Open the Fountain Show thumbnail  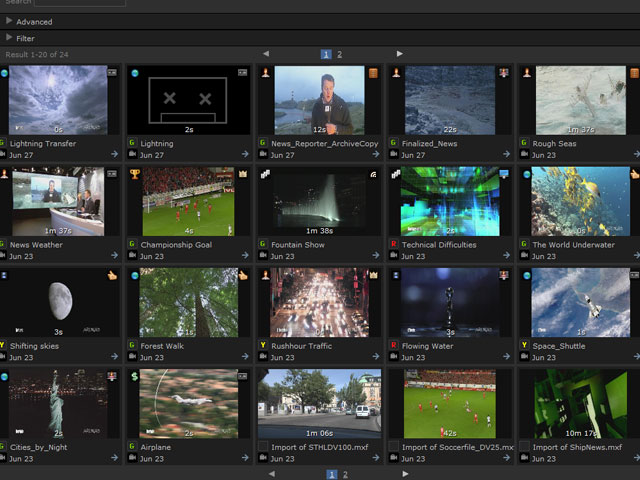pos(319,201)
